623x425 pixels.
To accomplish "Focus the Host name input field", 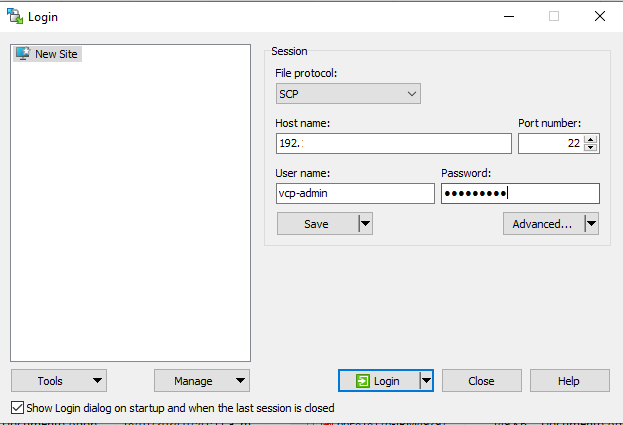I will click(x=394, y=143).
